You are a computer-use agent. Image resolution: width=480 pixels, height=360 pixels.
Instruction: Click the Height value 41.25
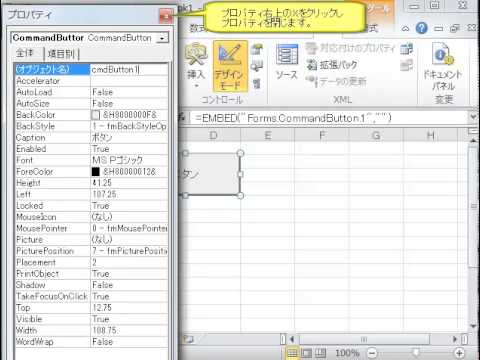click(129, 183)
